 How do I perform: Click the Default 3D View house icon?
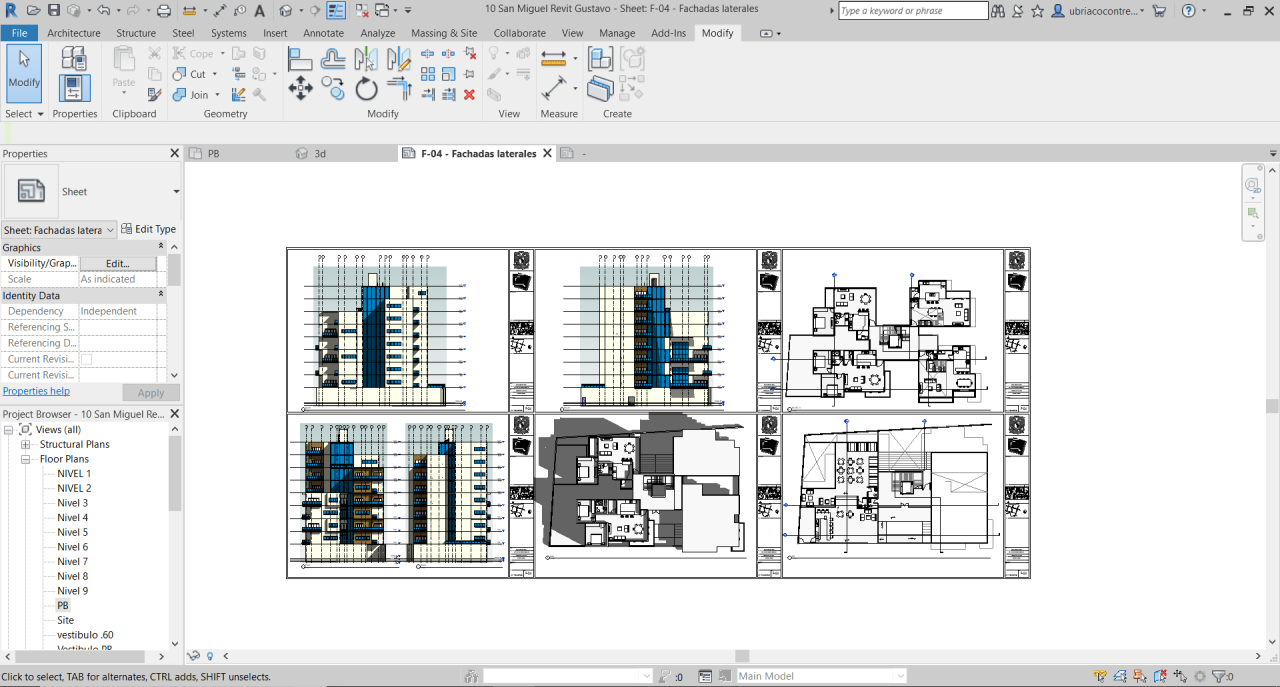tap(286, 10)
